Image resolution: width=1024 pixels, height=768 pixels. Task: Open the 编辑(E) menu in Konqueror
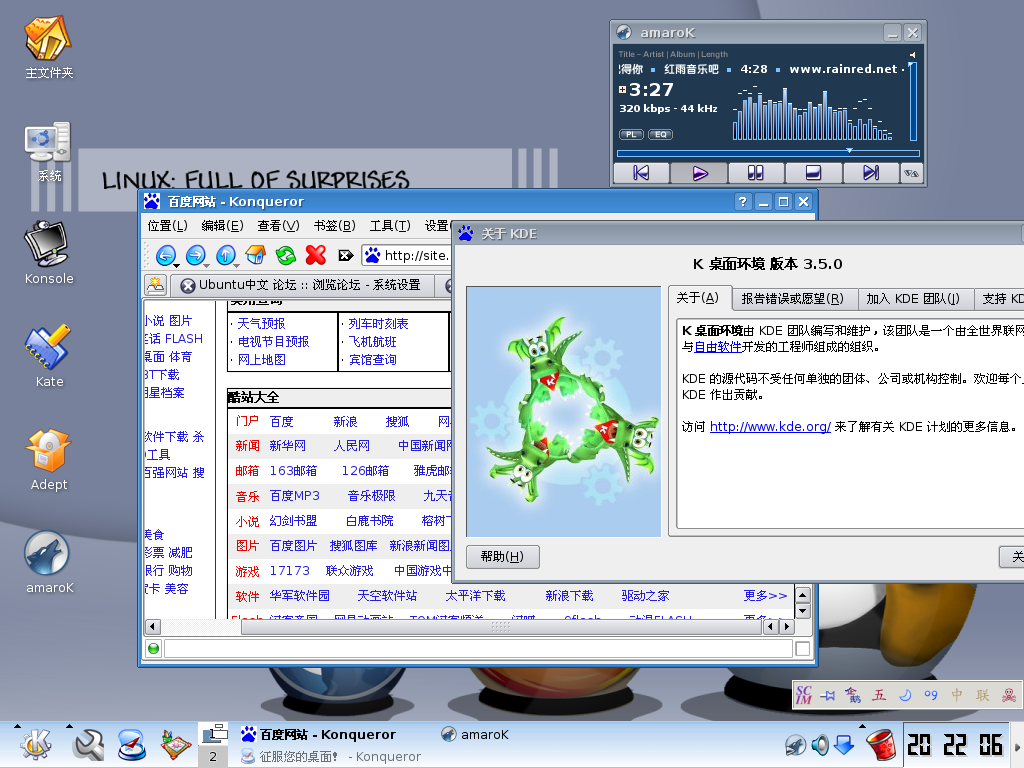click(222, 225)
